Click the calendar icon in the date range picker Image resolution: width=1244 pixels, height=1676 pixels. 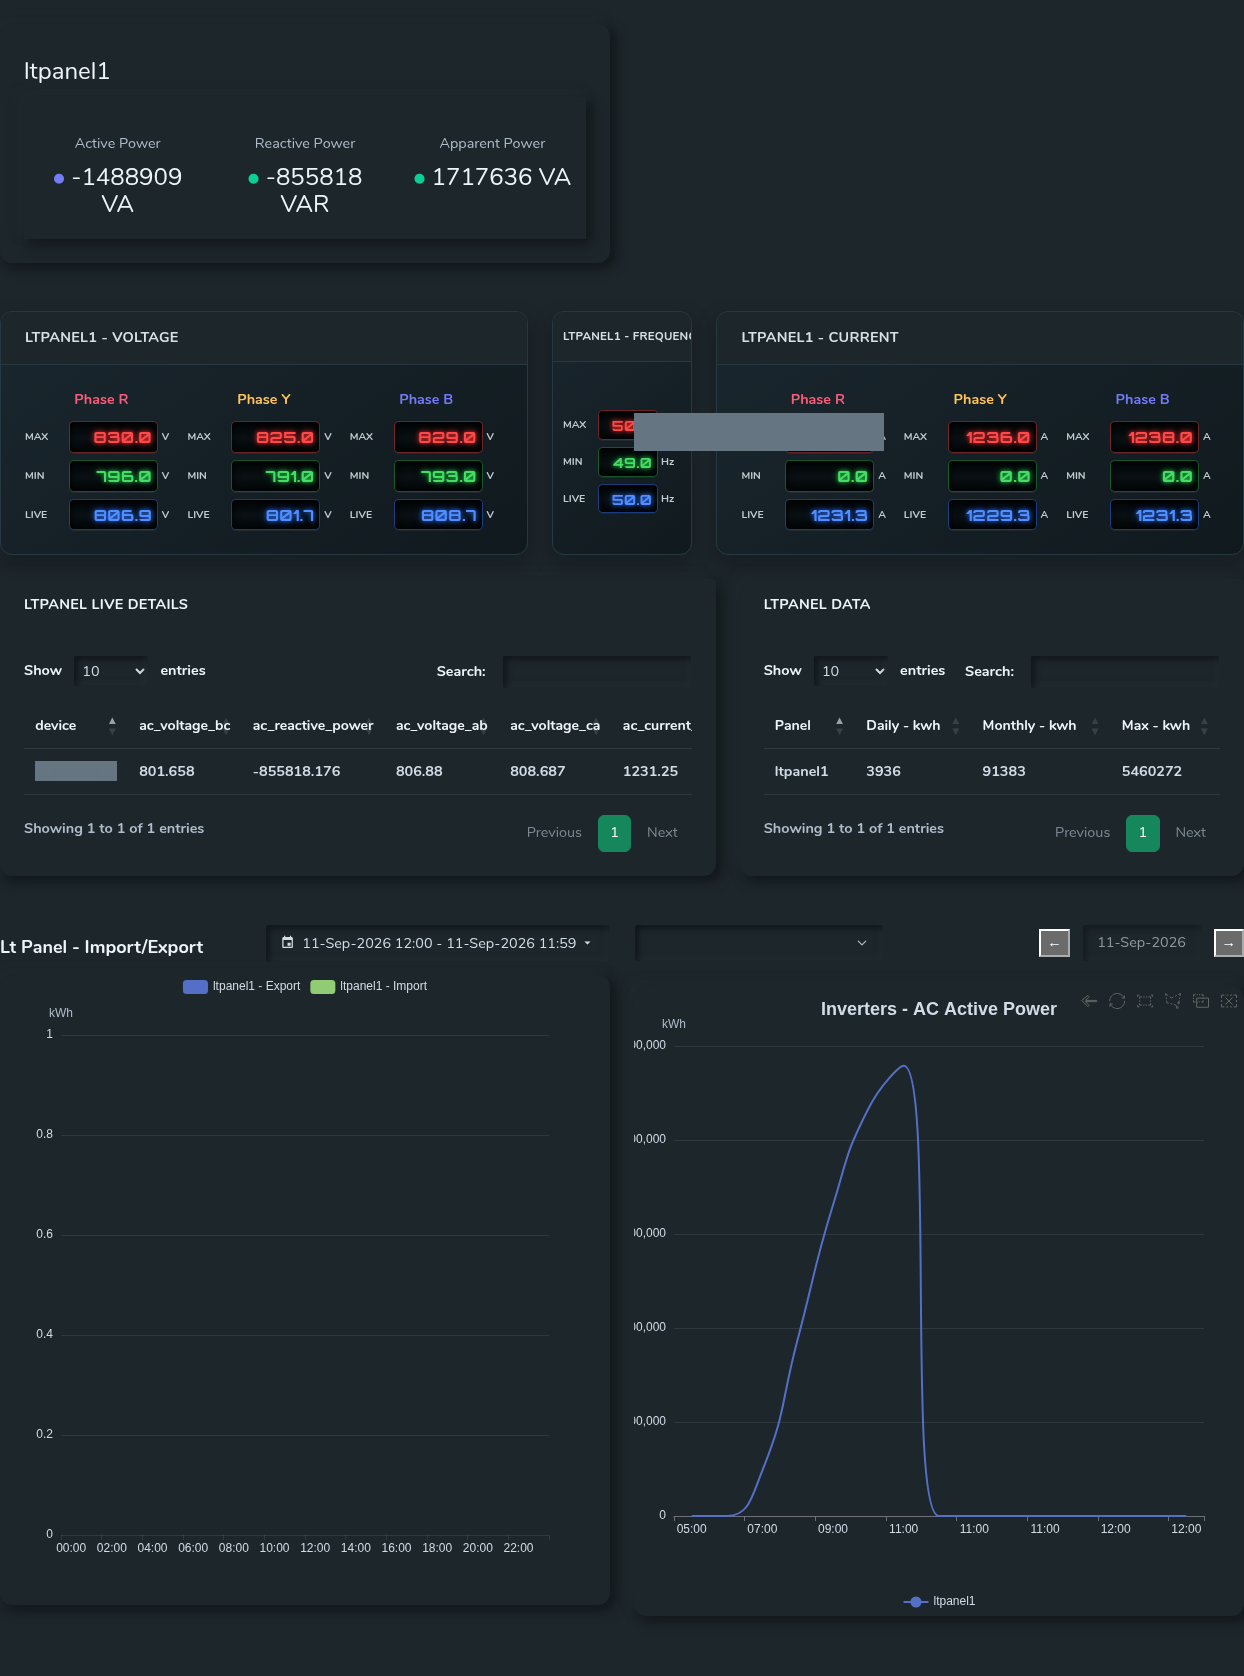[288, 943]
